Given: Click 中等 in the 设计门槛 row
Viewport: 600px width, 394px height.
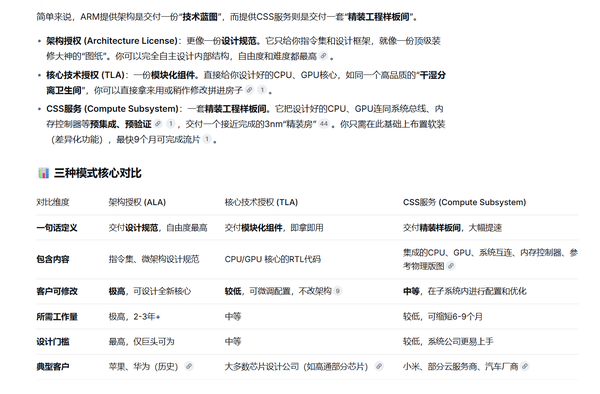Looking at the screenshot, I should point(233,342).
